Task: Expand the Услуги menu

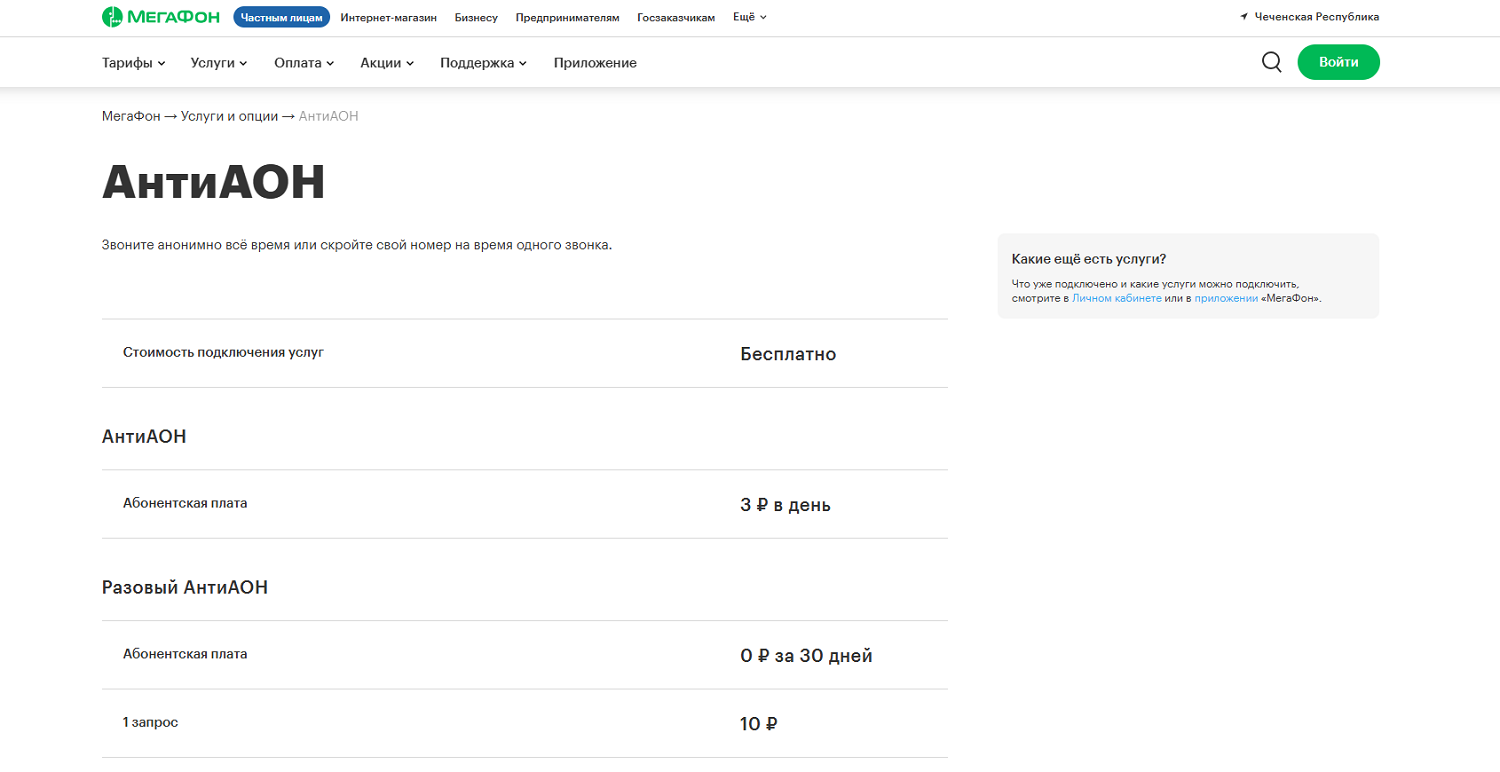Action: click(219, 63)
